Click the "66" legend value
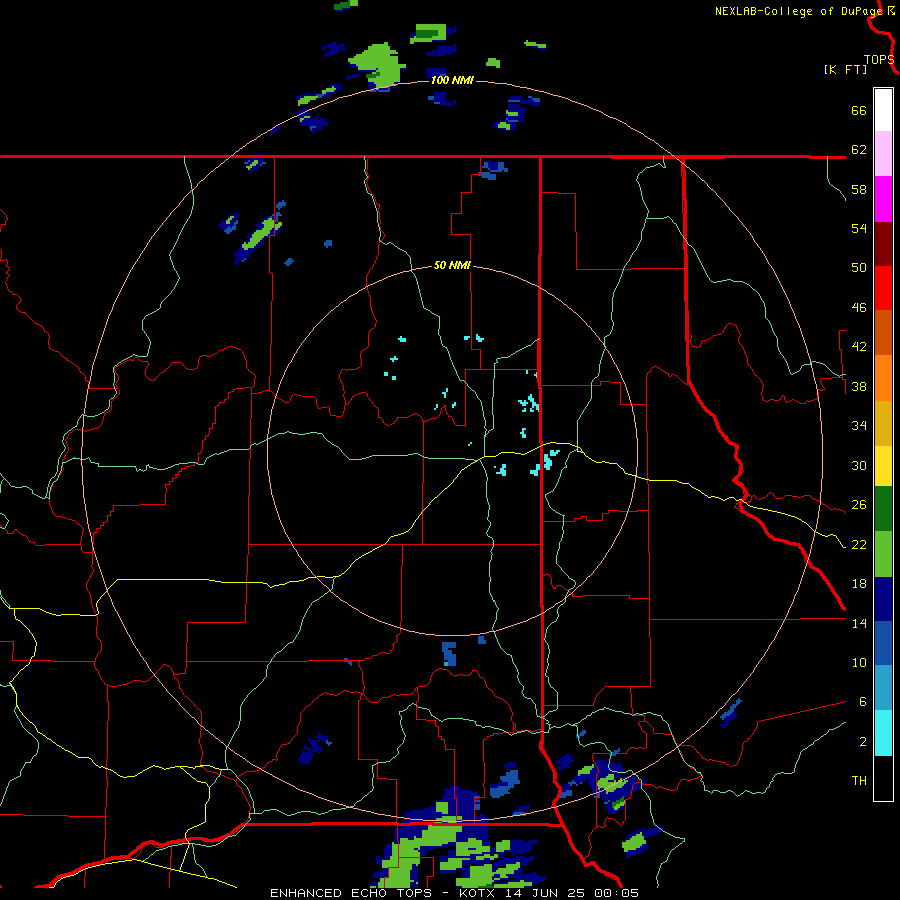Viewport: 900px width, 900px height. coord(859,111)
